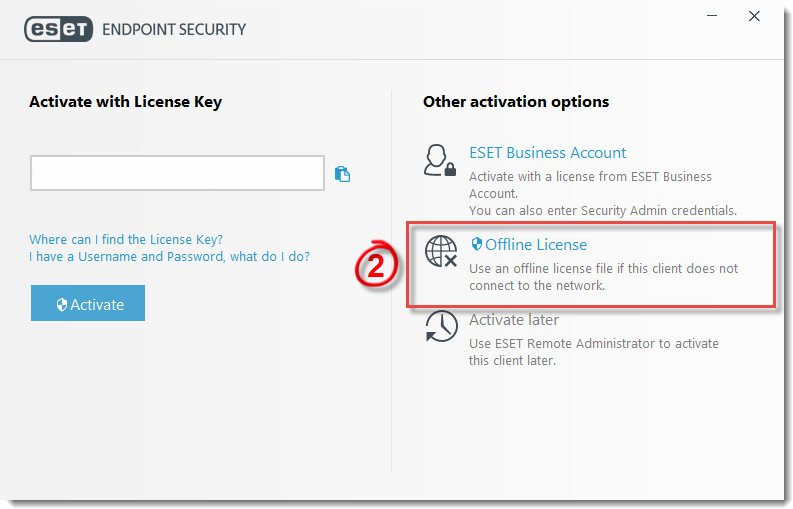Click the 'Other activation options' heading

(x=516, y=102)
